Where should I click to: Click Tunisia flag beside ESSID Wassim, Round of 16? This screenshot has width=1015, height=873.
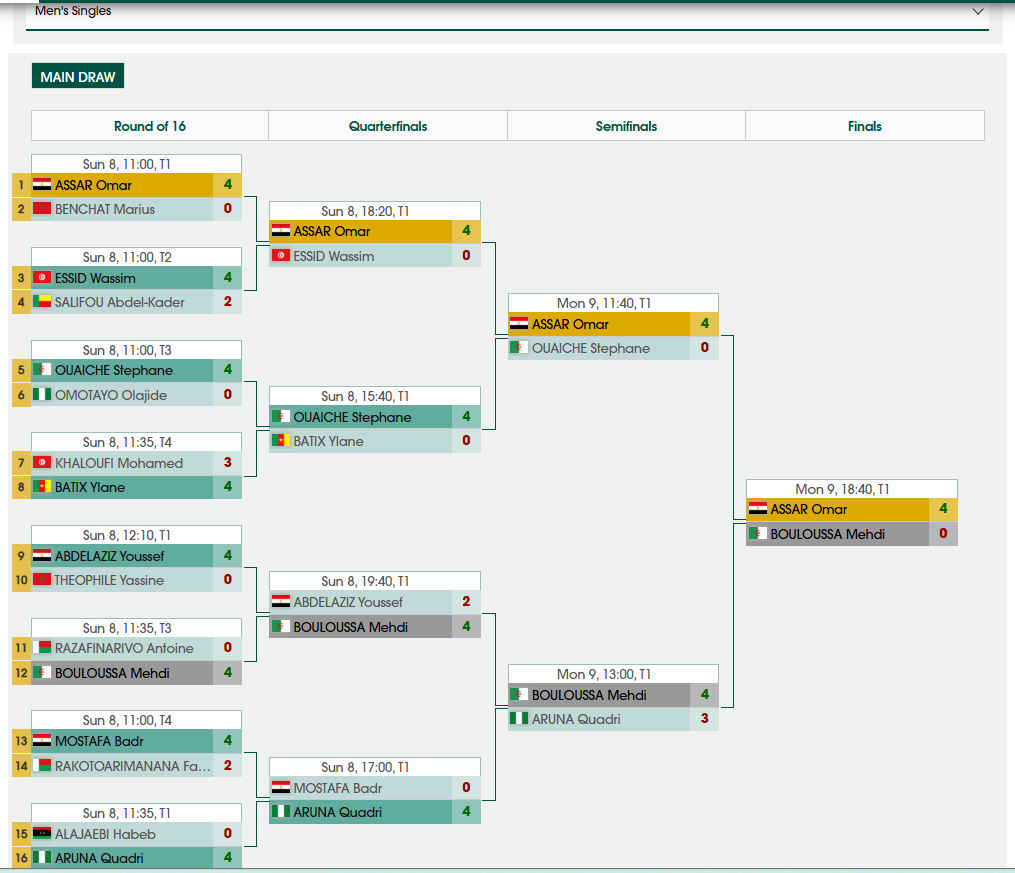[x=42, y=278]
